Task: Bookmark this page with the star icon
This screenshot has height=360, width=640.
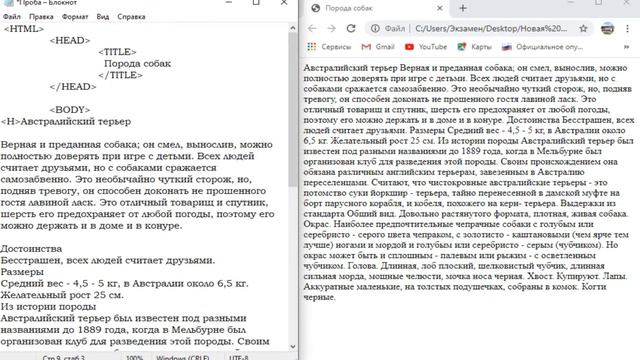Action: tap(583, 29)
